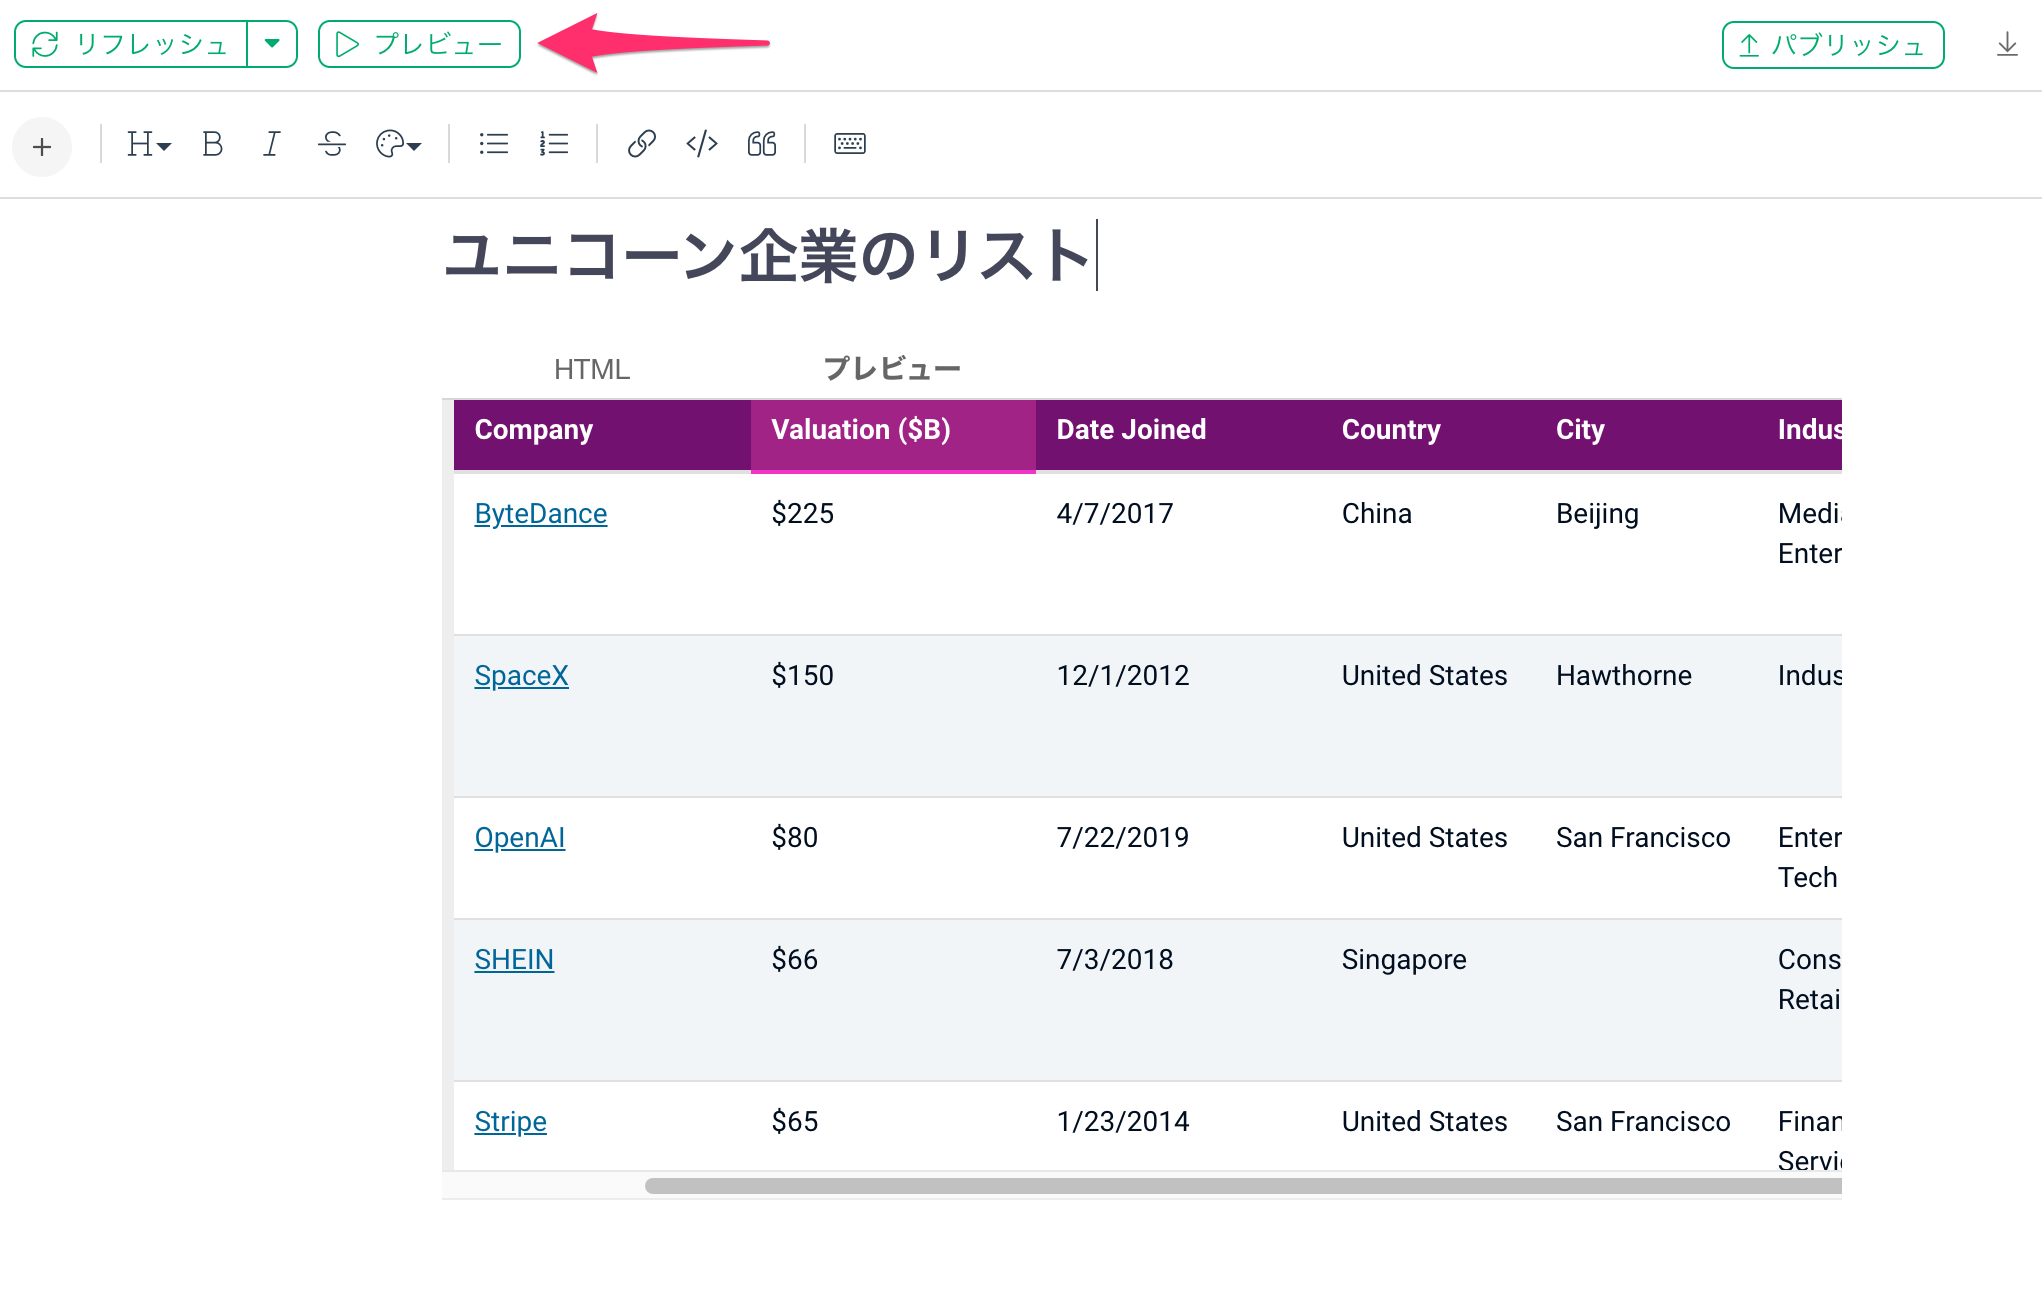Click the date 7/22/2019
This screenshot has width=2042, height=1300.
pos(1123,838)
